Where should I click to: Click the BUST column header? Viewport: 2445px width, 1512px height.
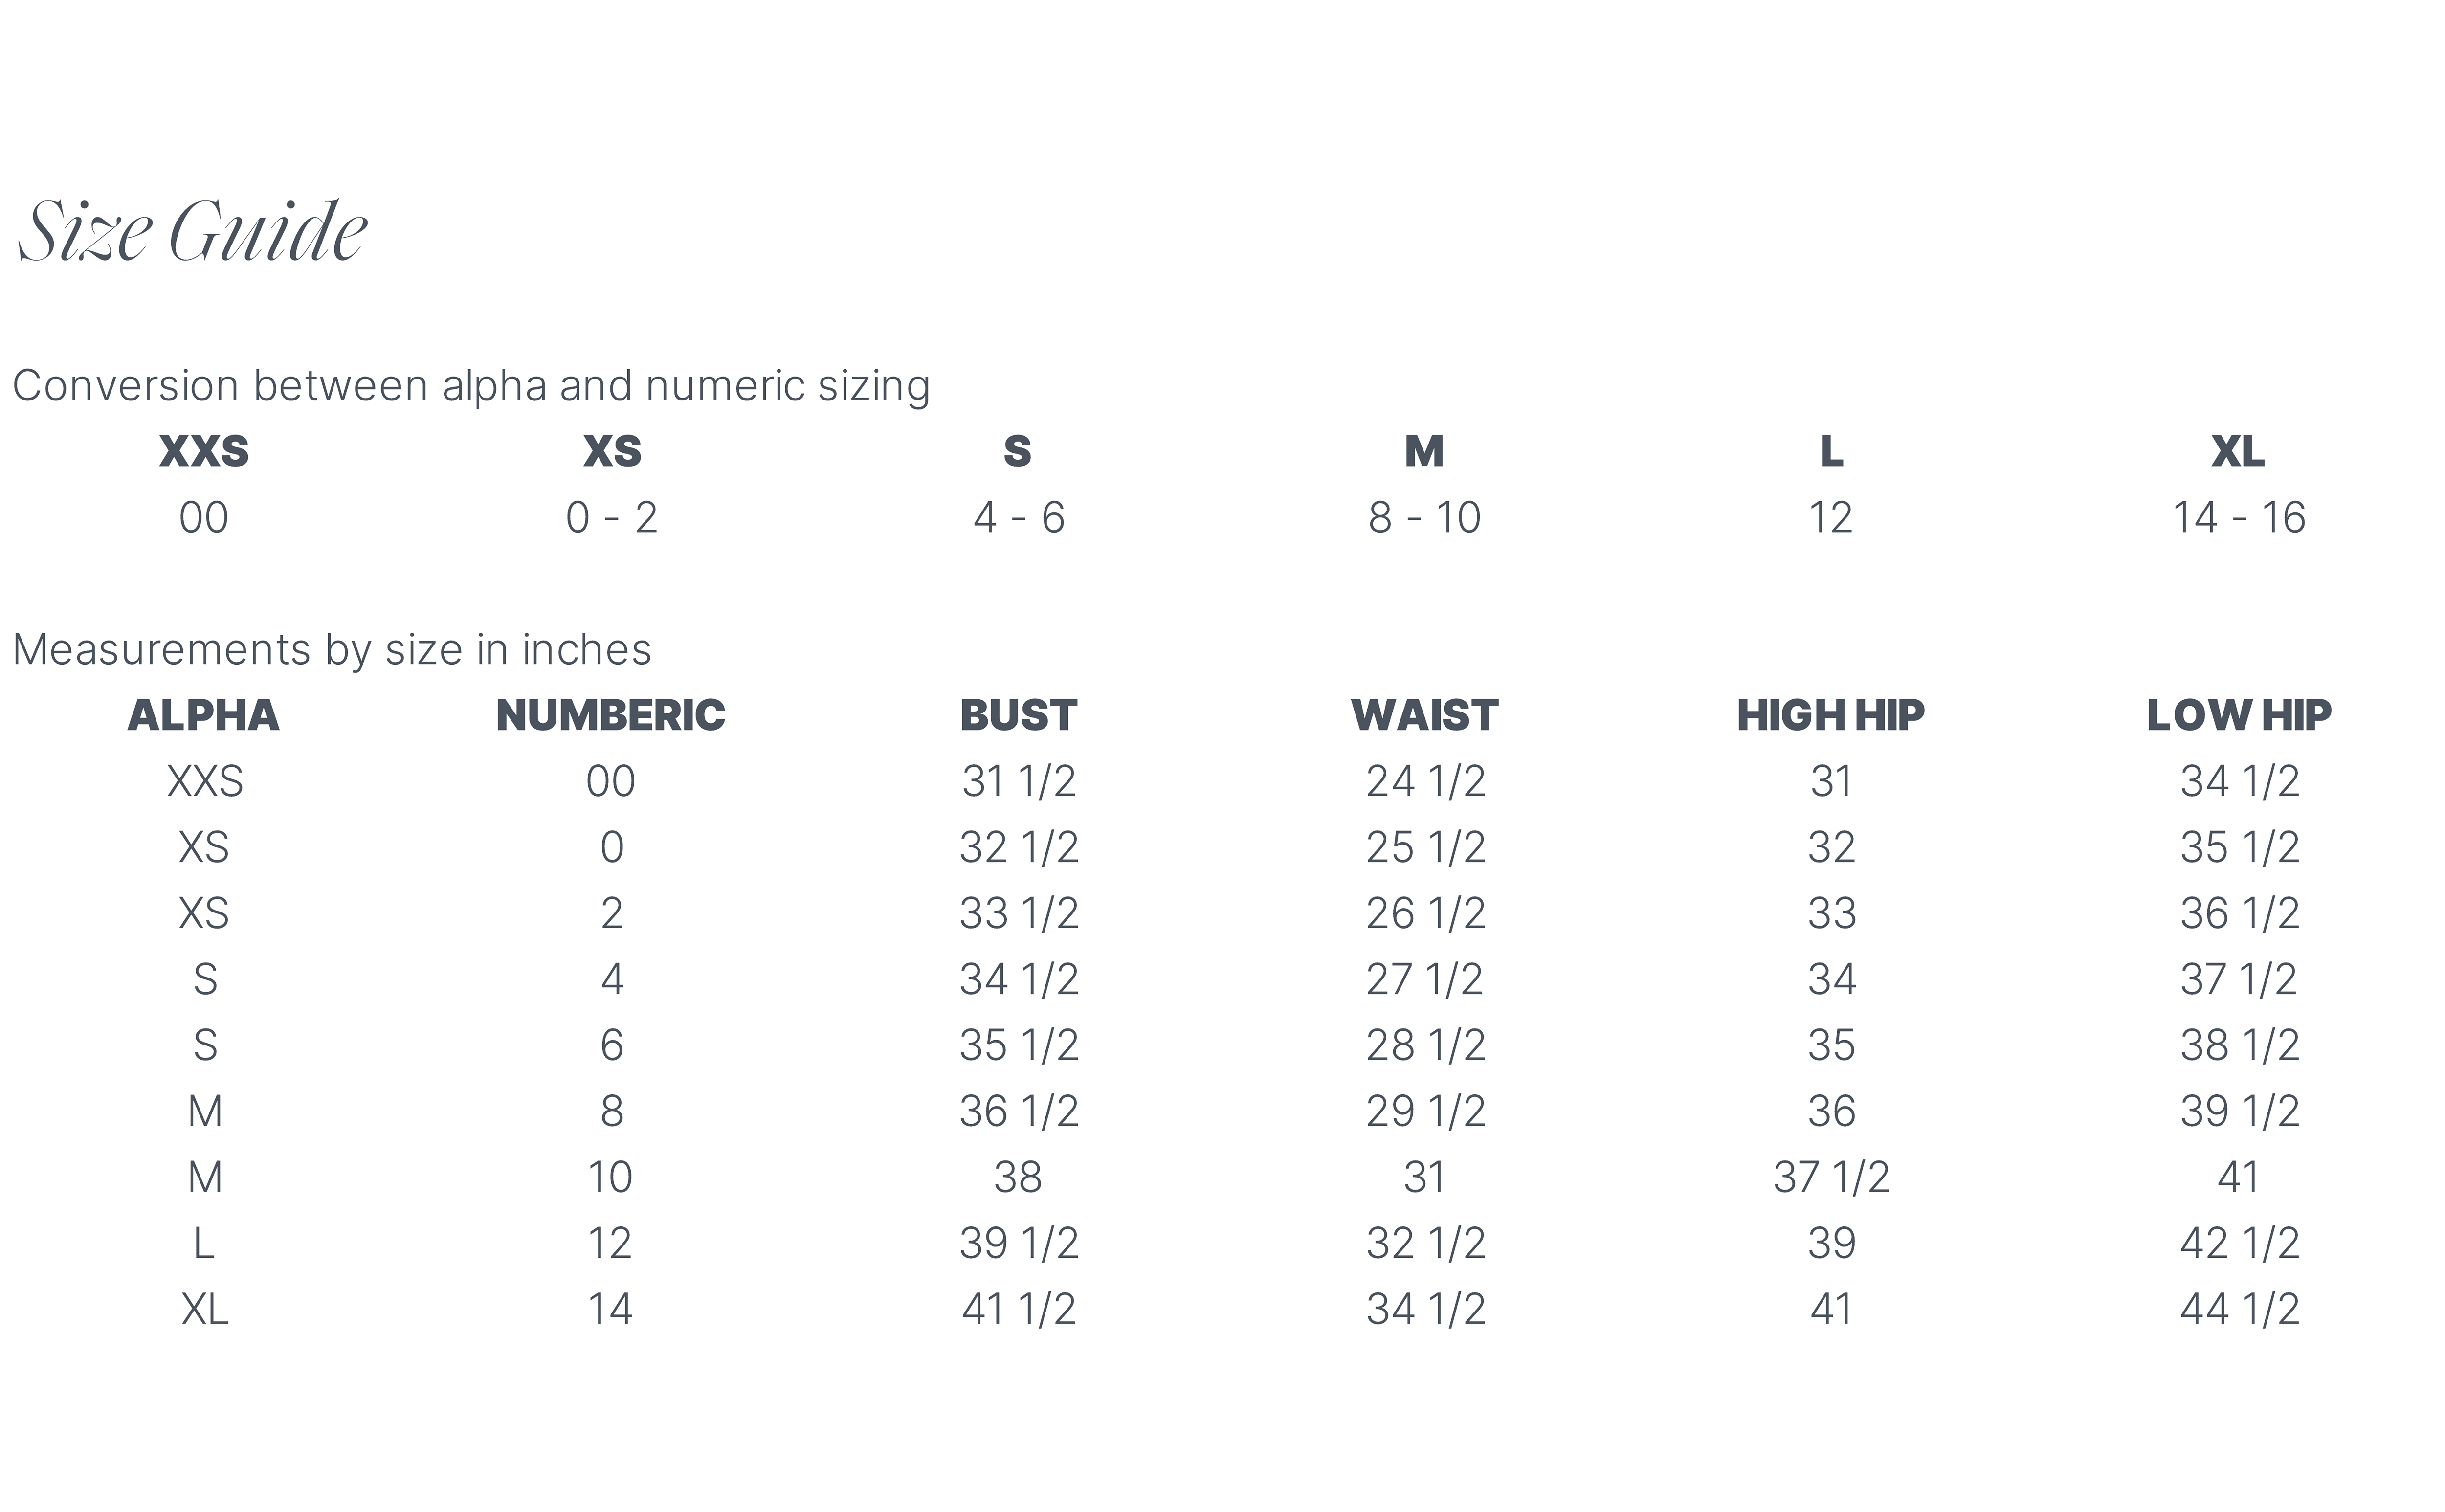[1019, 715]
